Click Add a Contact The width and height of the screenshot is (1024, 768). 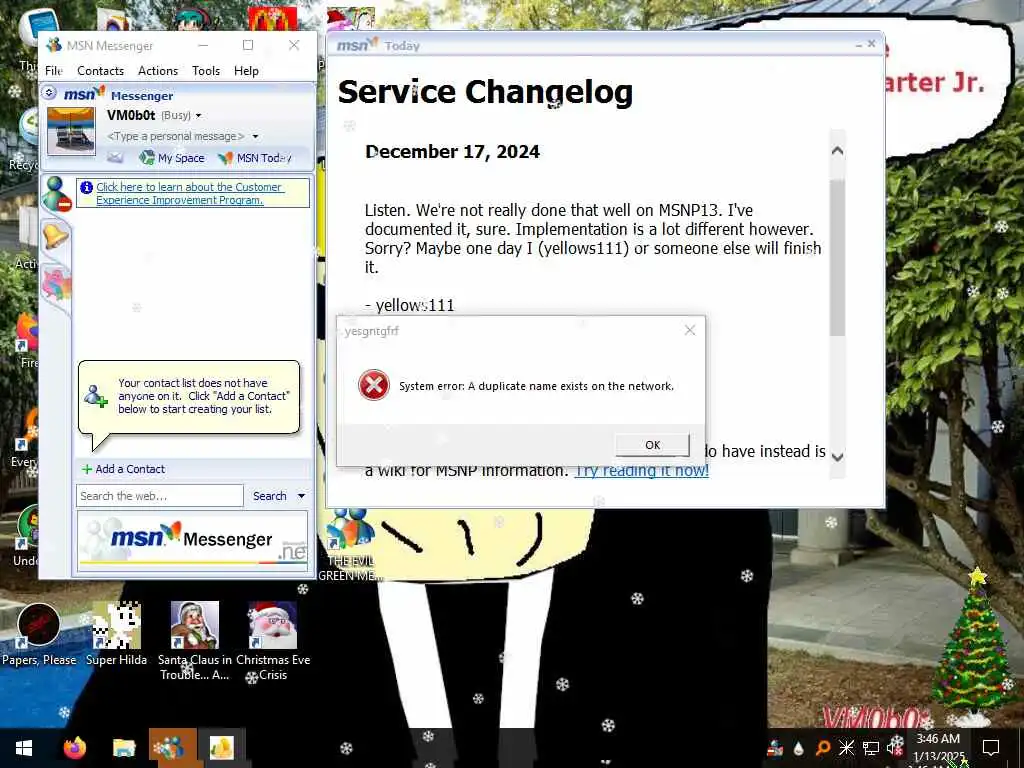pyautogui.click(x=123, y=469)
